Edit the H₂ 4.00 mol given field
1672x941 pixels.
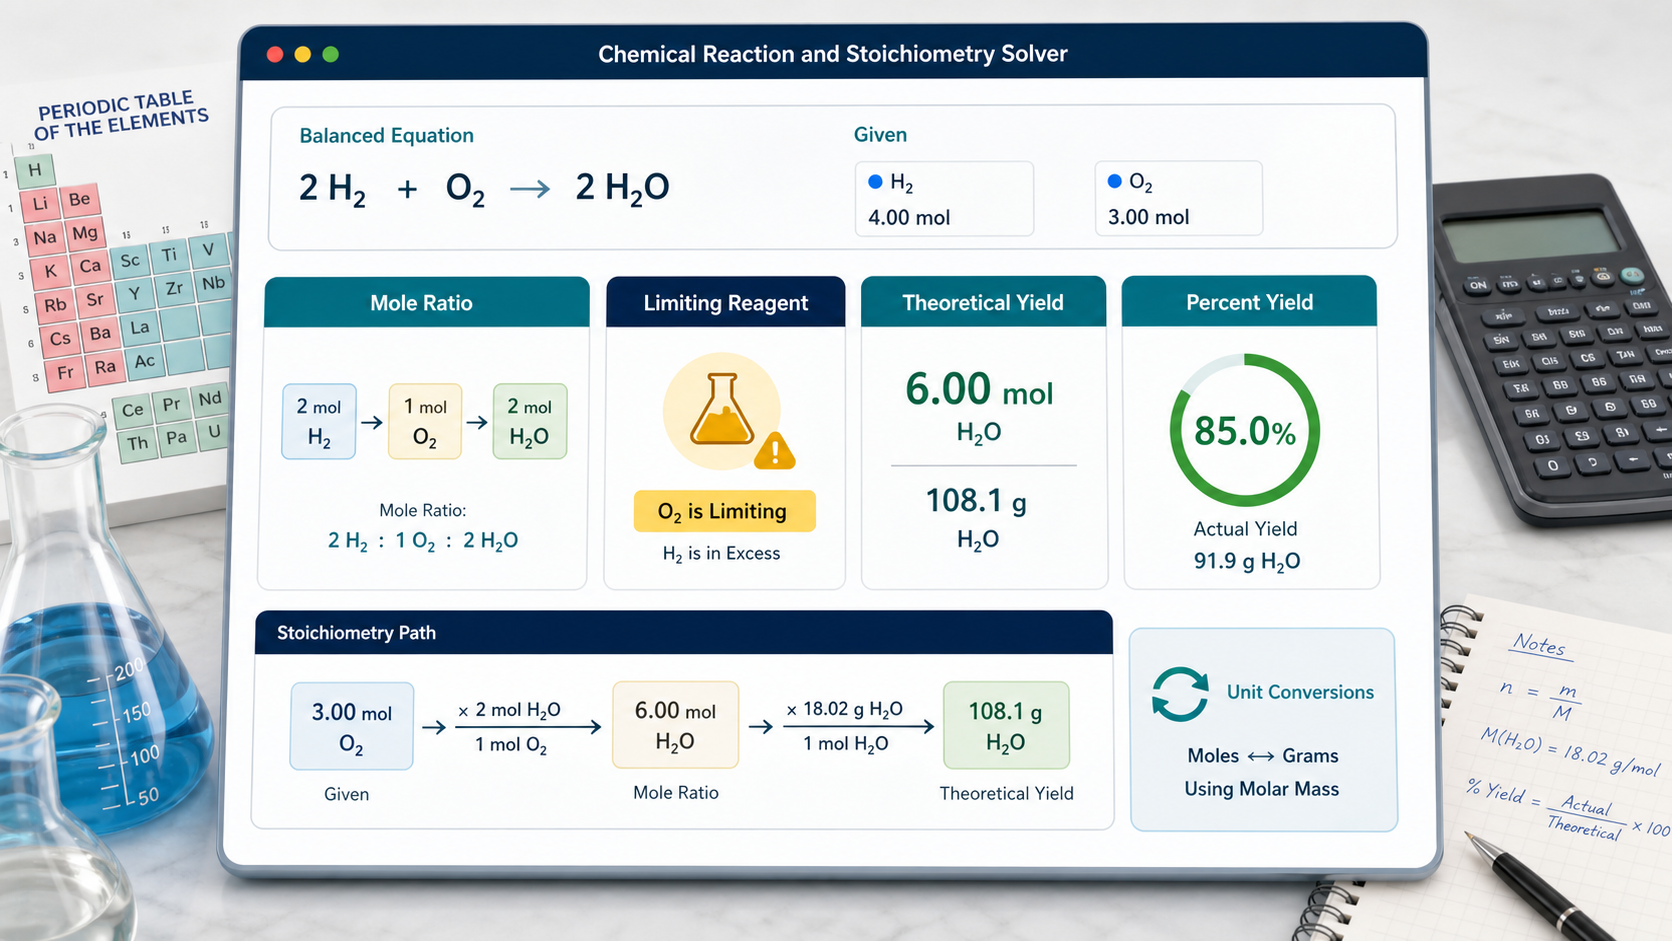point(944,199)
